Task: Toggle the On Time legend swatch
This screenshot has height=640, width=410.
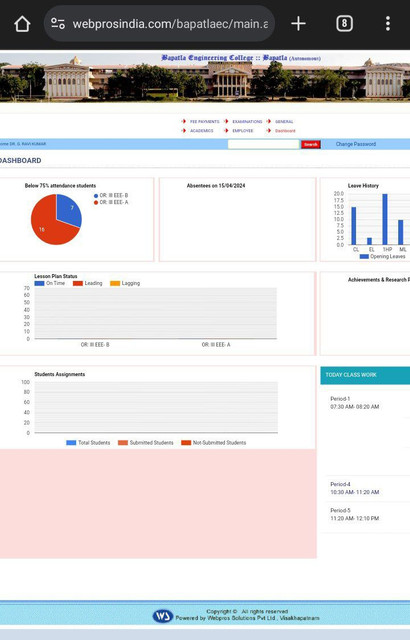Action: pos(39,283)
